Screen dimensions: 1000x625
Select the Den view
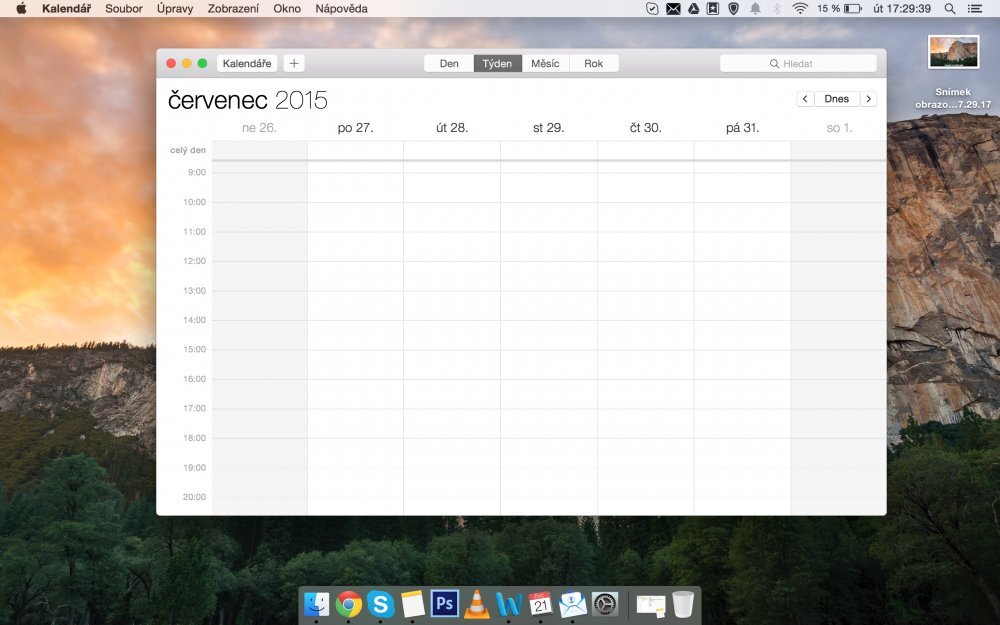(448, 62)
